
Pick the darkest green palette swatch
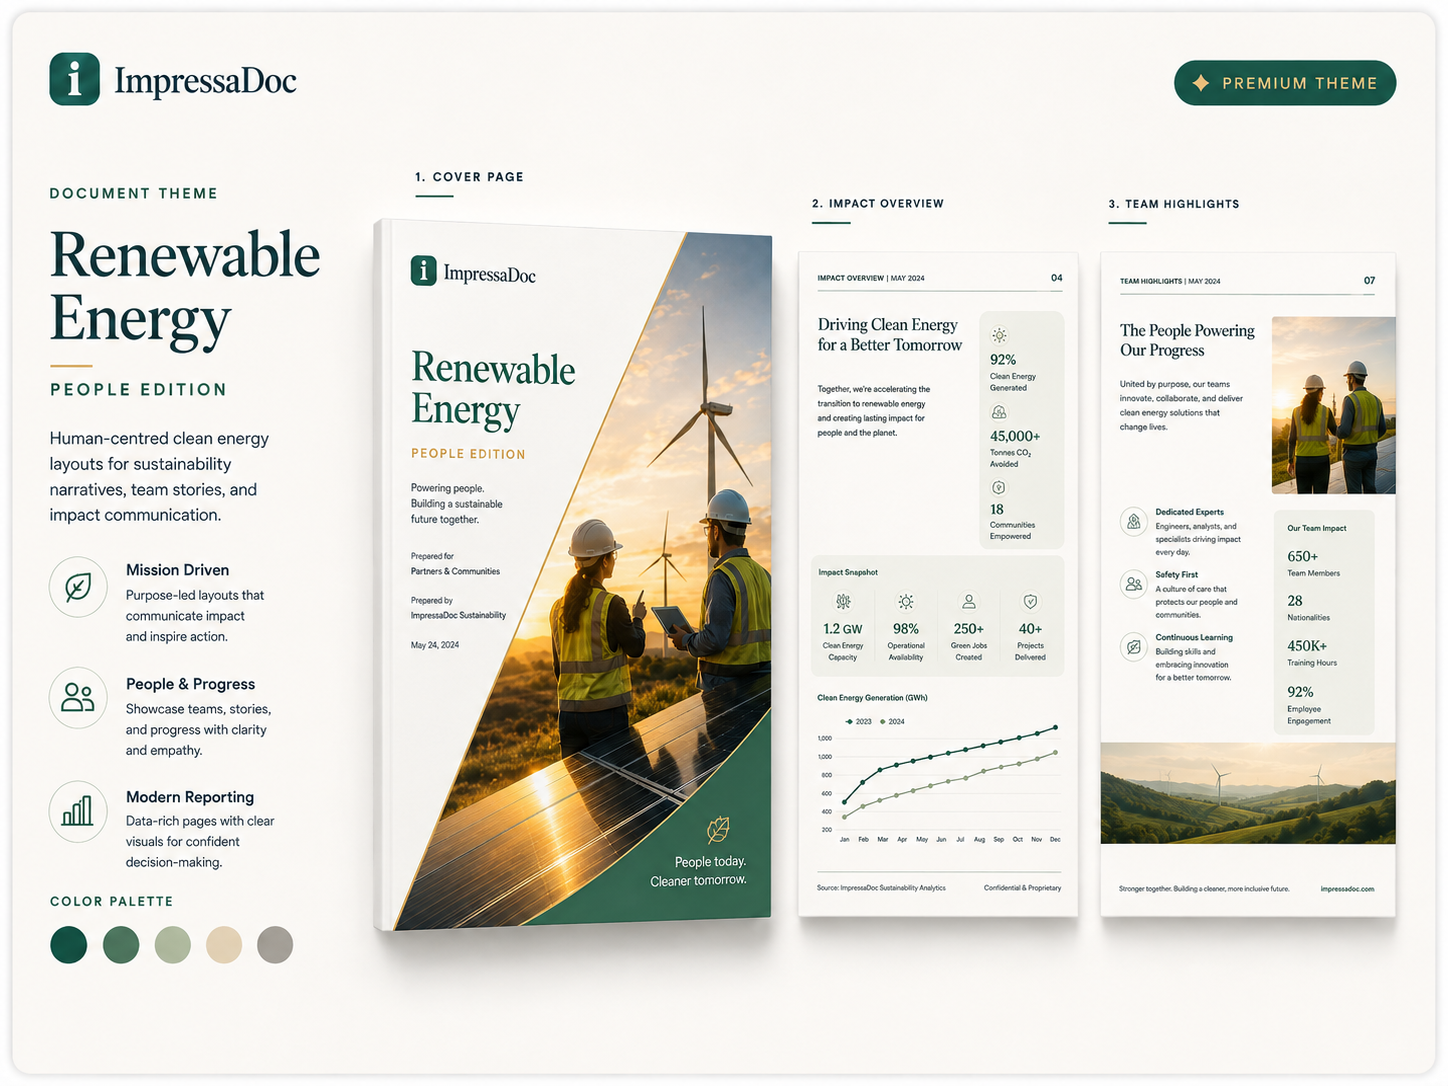69,945
